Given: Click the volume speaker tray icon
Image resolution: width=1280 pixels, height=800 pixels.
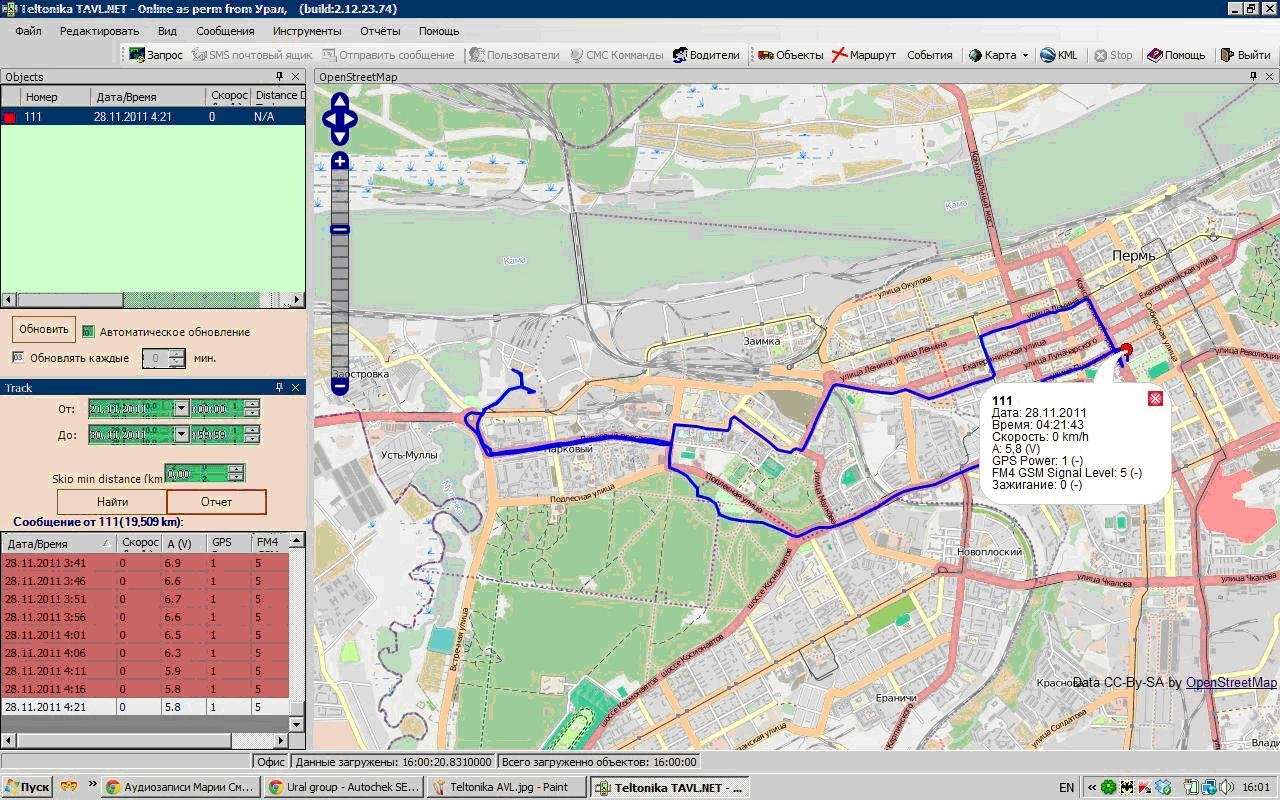Looking at the screenshot, I should tap(1227, 787).
